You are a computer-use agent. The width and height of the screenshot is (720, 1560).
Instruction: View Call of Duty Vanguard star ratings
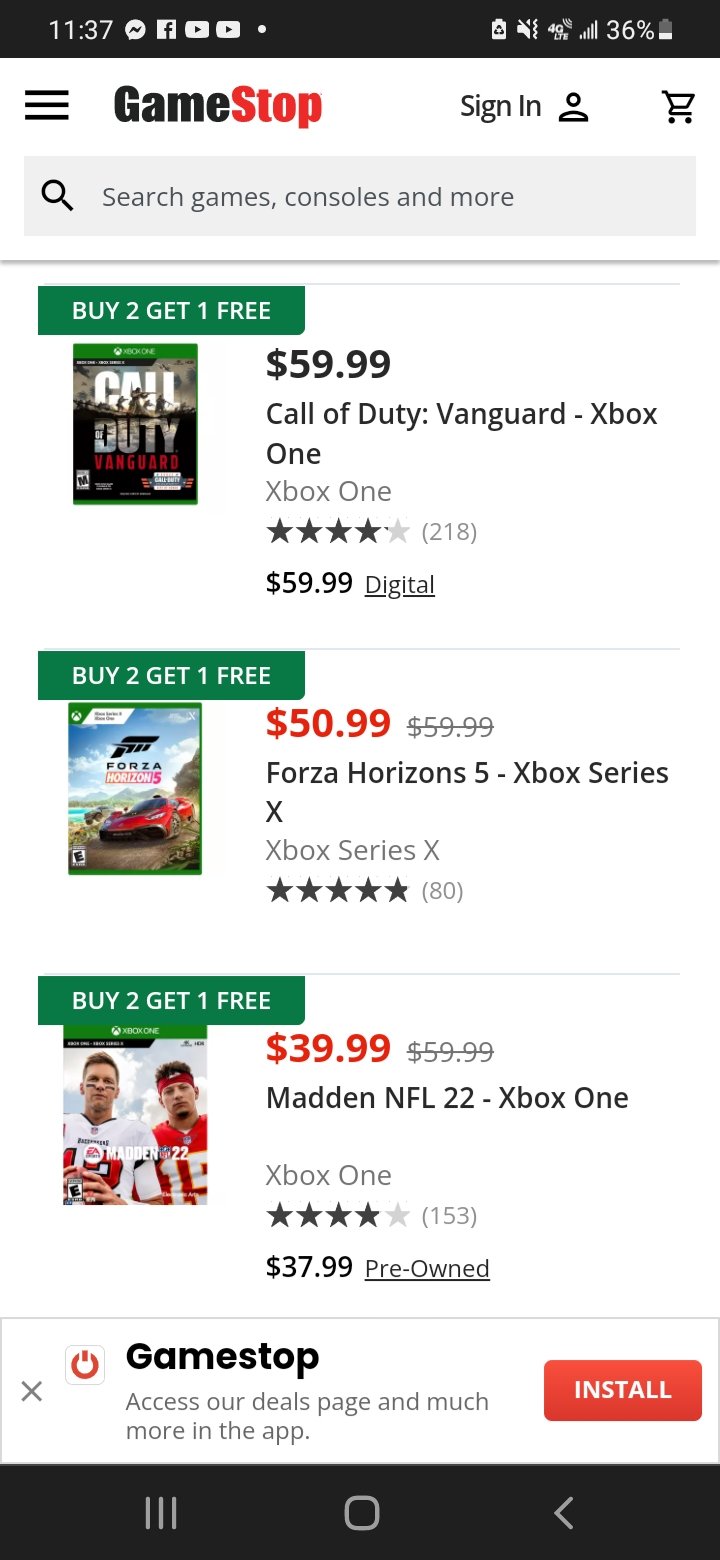coord(338,532)
